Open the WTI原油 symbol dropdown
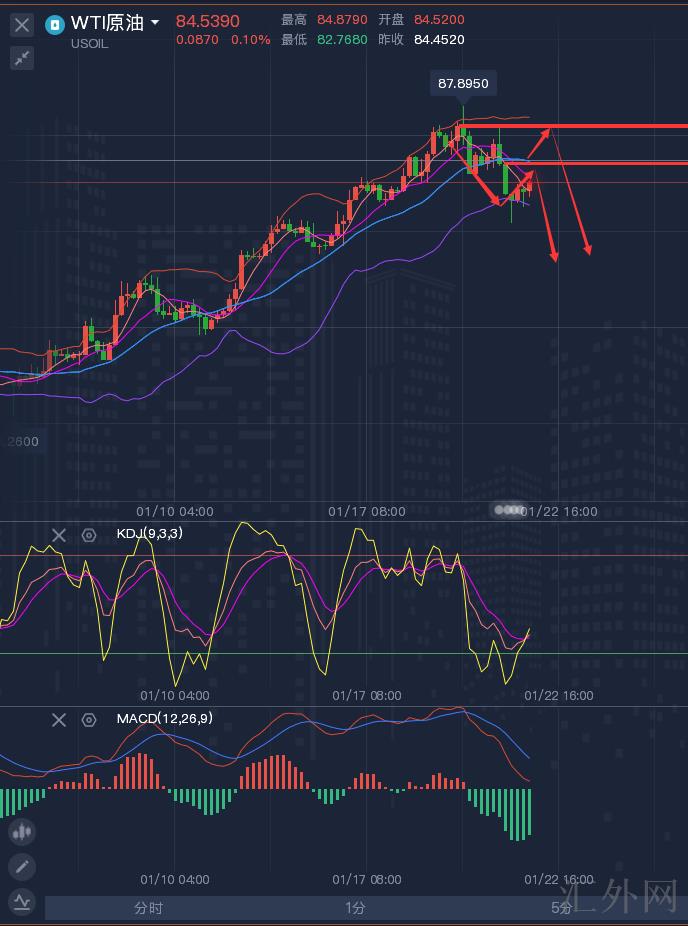 [x=155, y=22]
